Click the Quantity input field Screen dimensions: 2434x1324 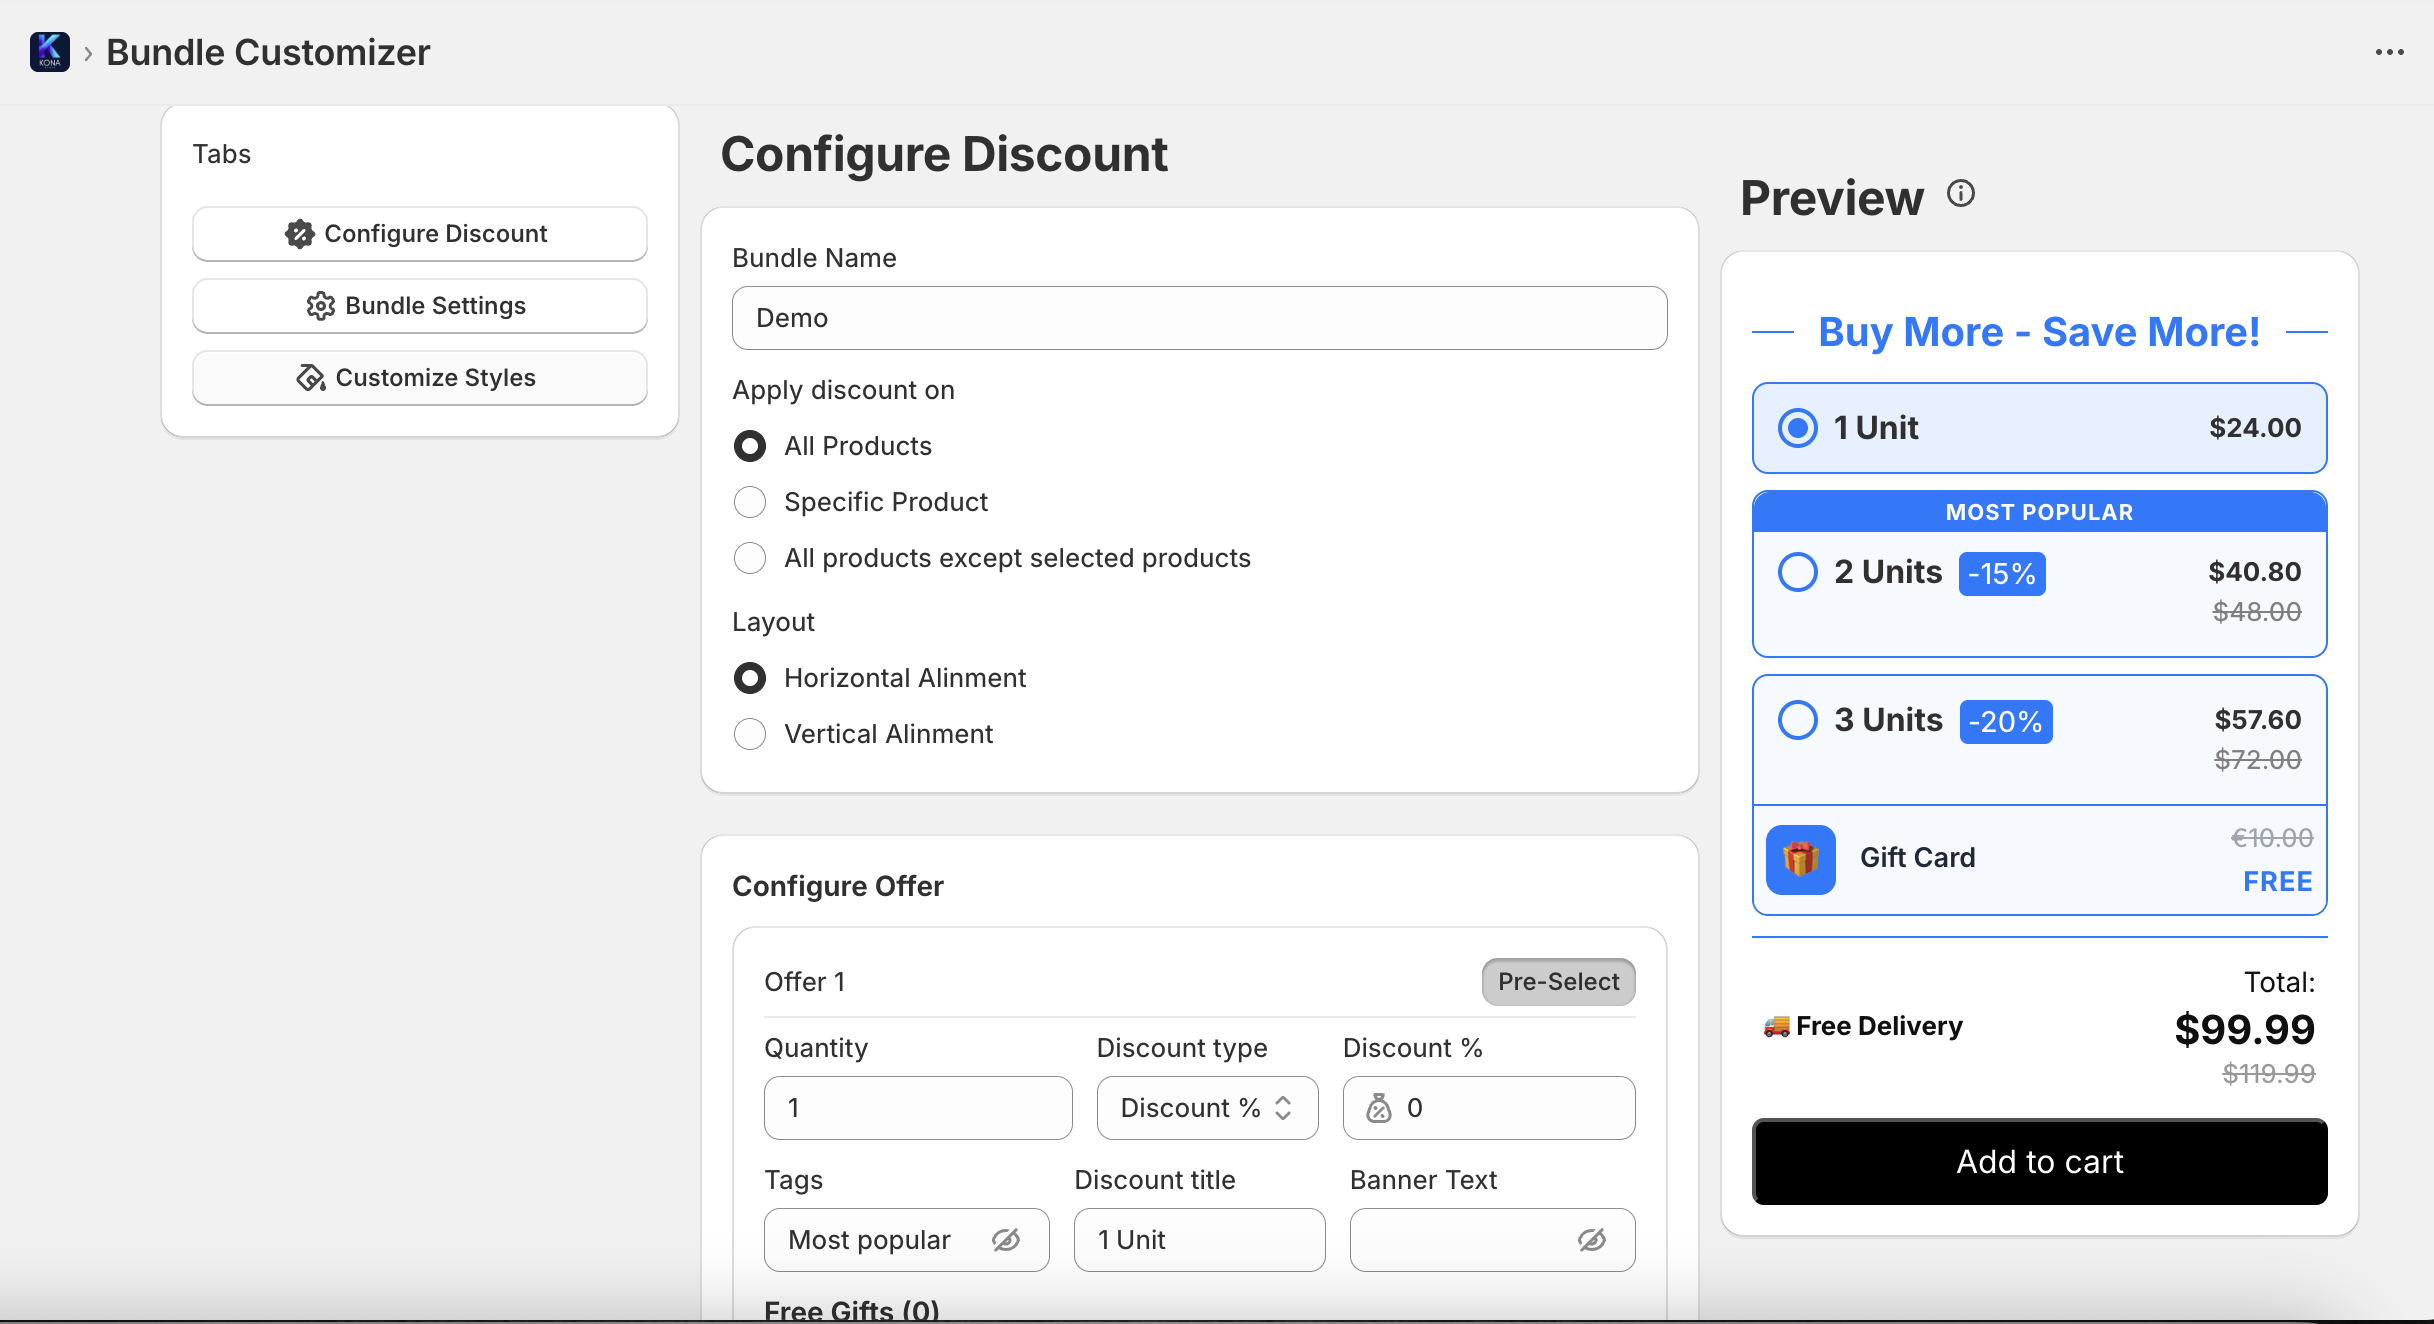(x=917, y=1108)
